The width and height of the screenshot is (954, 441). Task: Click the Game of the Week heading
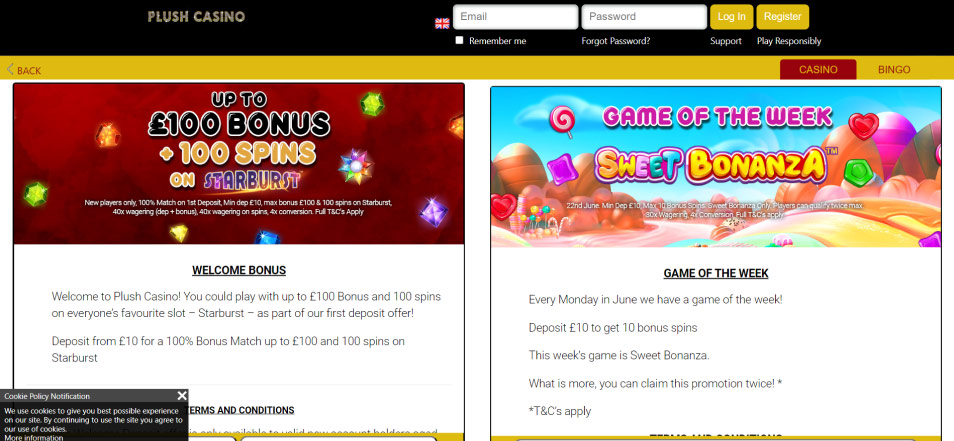(716, 273)
